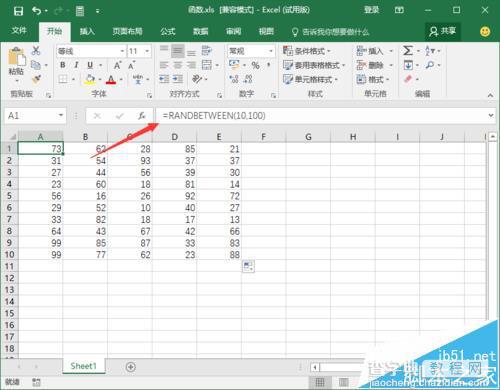Click the Increase Indent icon
This screenshot has width=500, height=390.
tap(178, 79)
